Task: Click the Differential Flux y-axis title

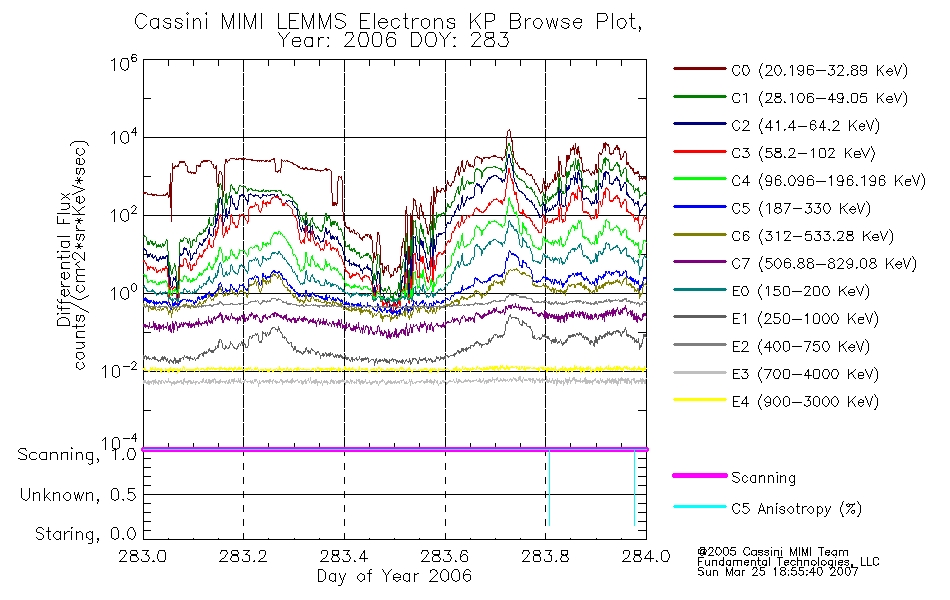Action: (x=64, y=259)
